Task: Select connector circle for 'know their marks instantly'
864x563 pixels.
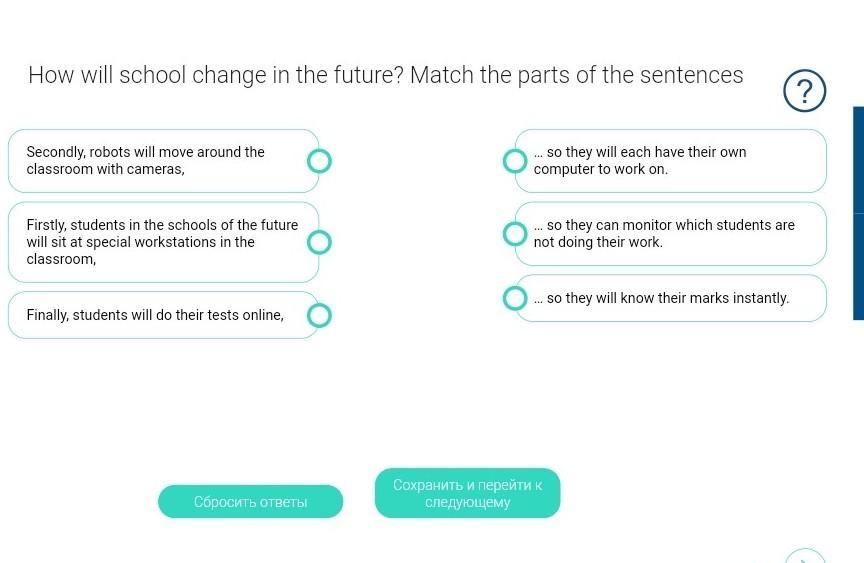Action: (515, 298)
